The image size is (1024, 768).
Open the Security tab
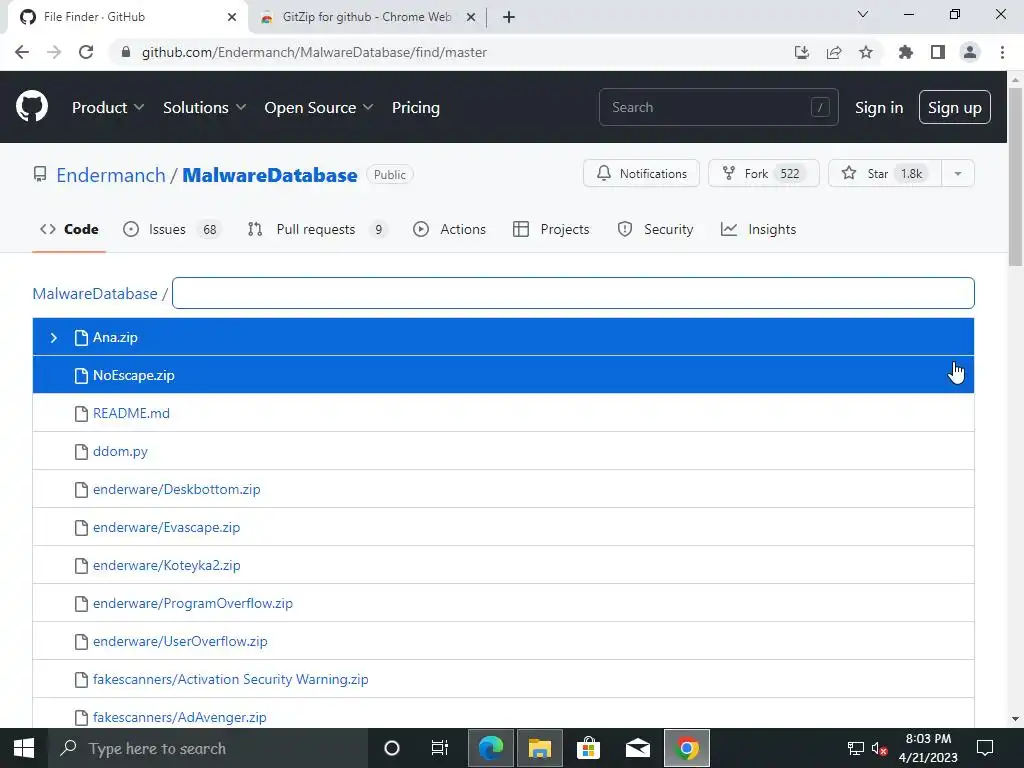click(x=655, y=229)
